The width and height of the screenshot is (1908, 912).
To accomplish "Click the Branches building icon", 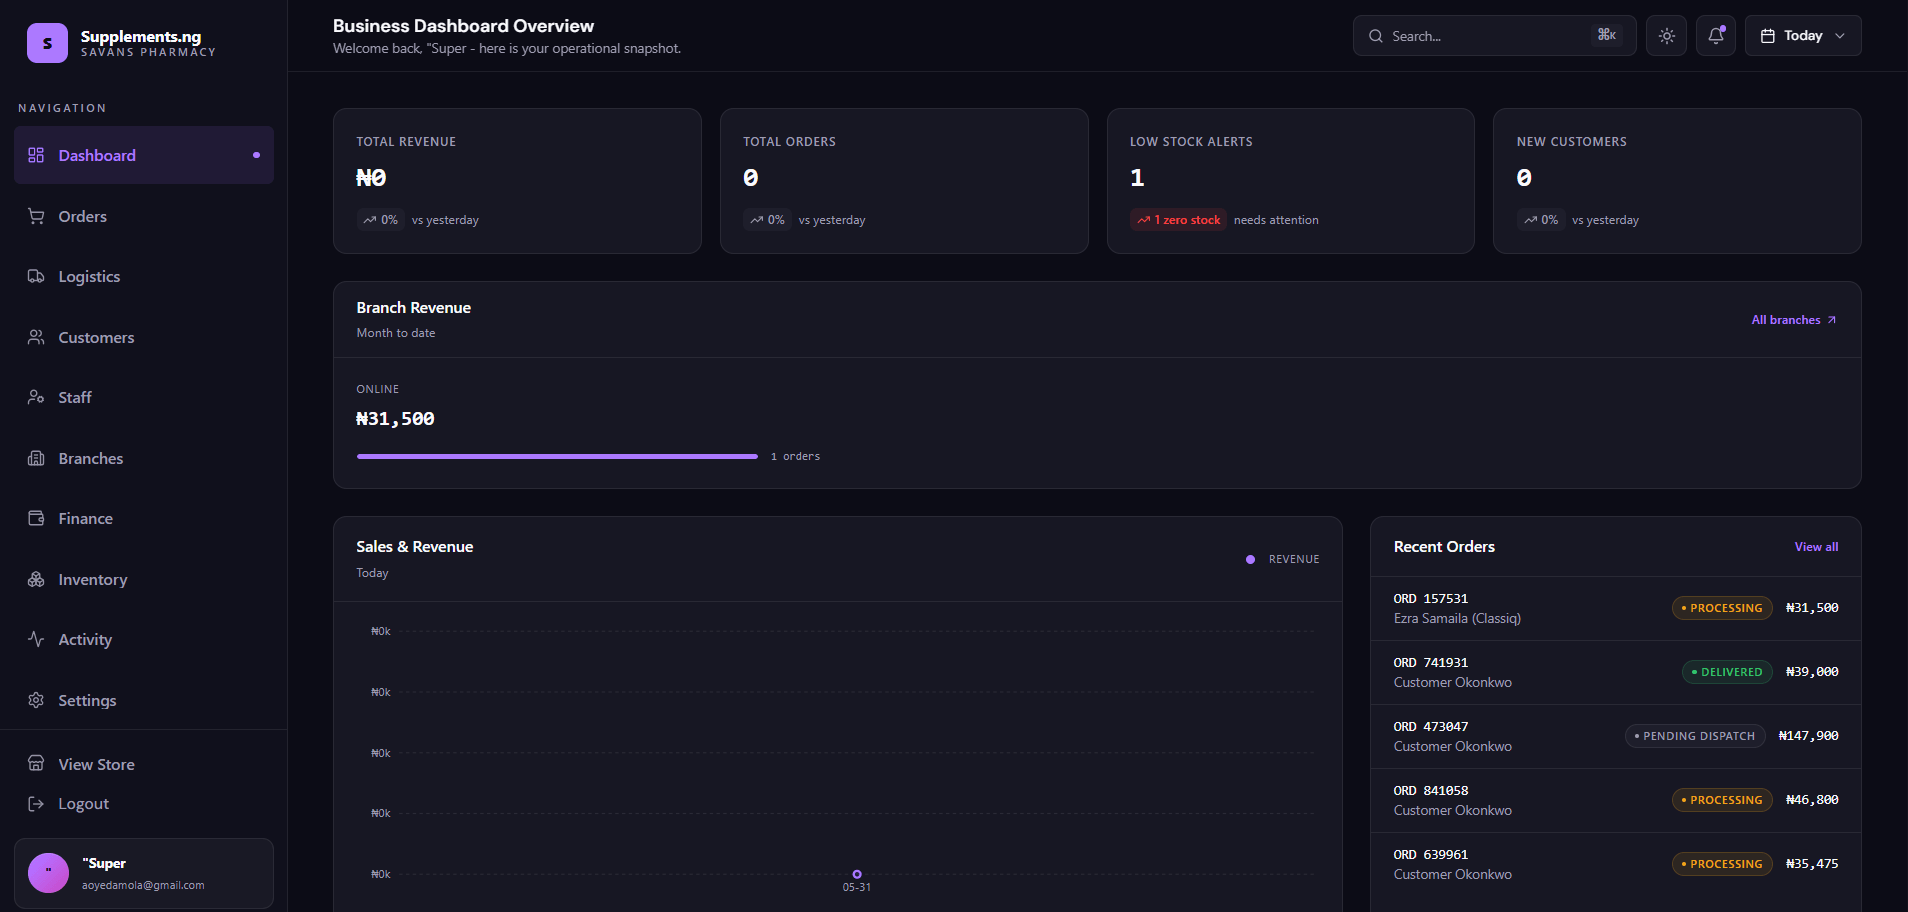I will (x=36, y=458).
